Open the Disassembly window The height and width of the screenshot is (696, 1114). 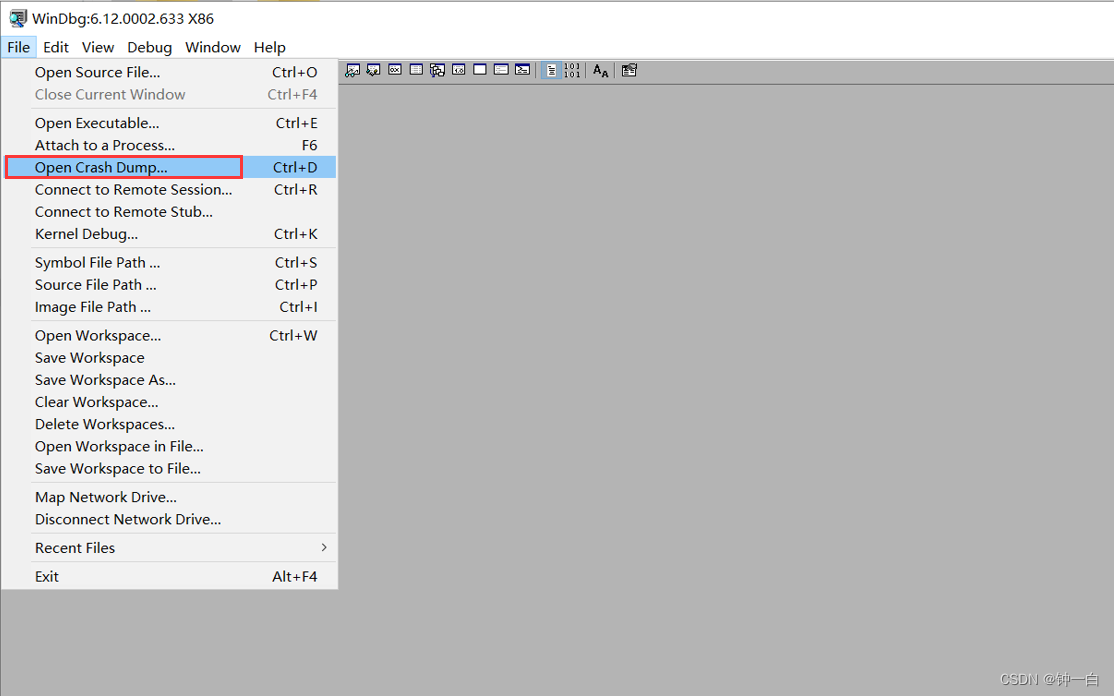pyautogui.click(x=457, y=70)
